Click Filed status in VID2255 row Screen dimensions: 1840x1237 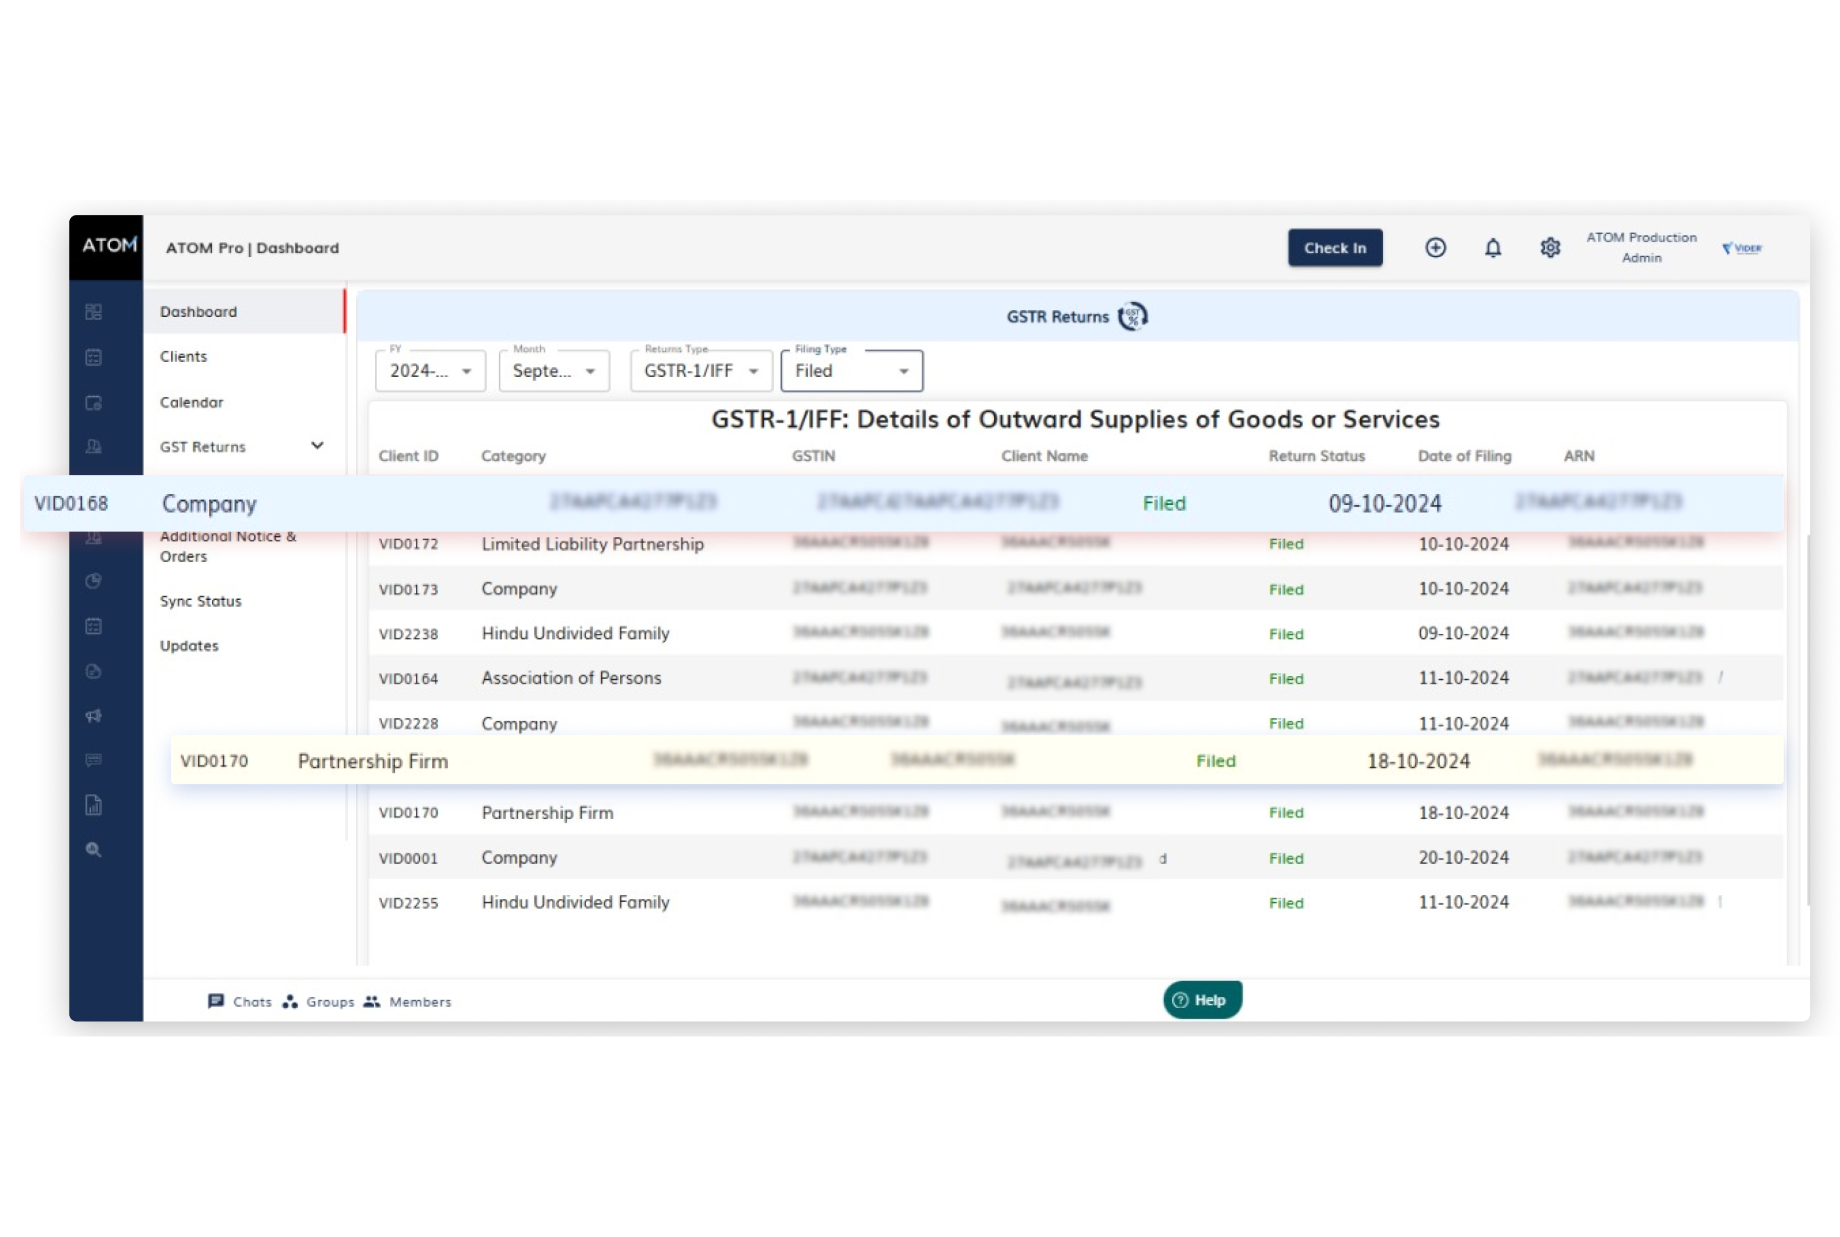pos(1286,903)
